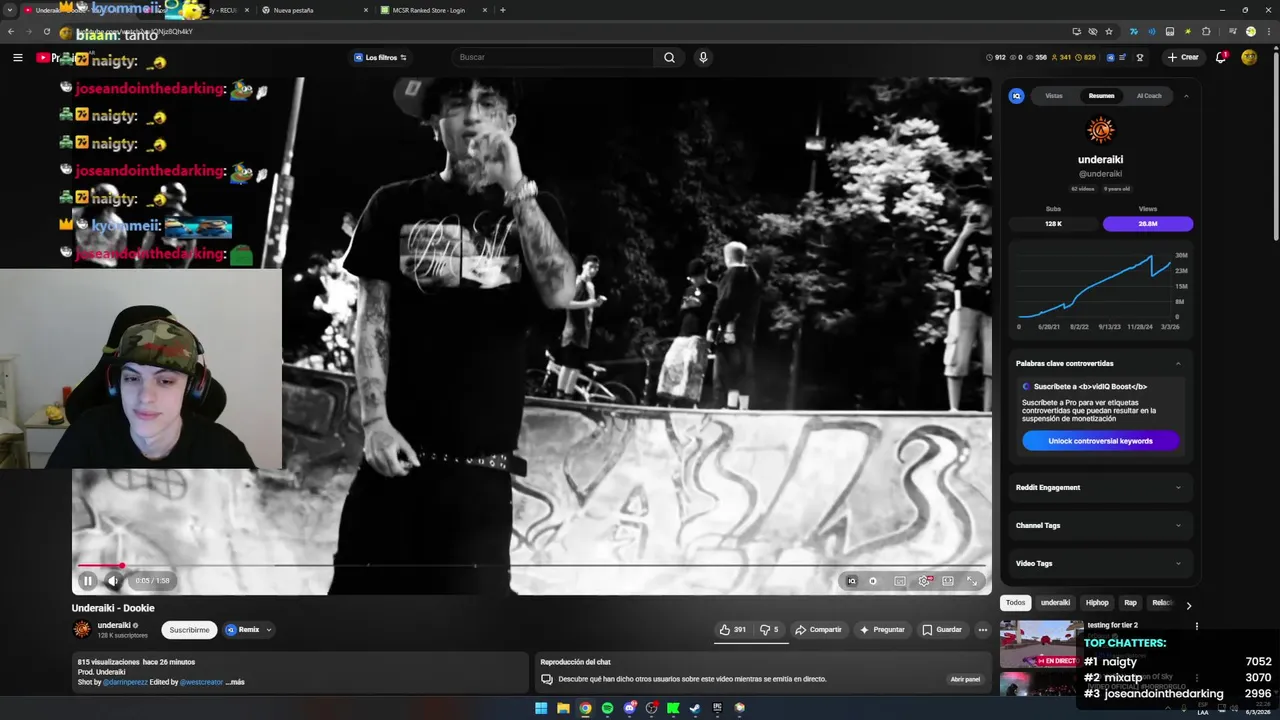Open Discord from the taskbar
Screen dimensions: 1280x720
[x=629, y=708]
